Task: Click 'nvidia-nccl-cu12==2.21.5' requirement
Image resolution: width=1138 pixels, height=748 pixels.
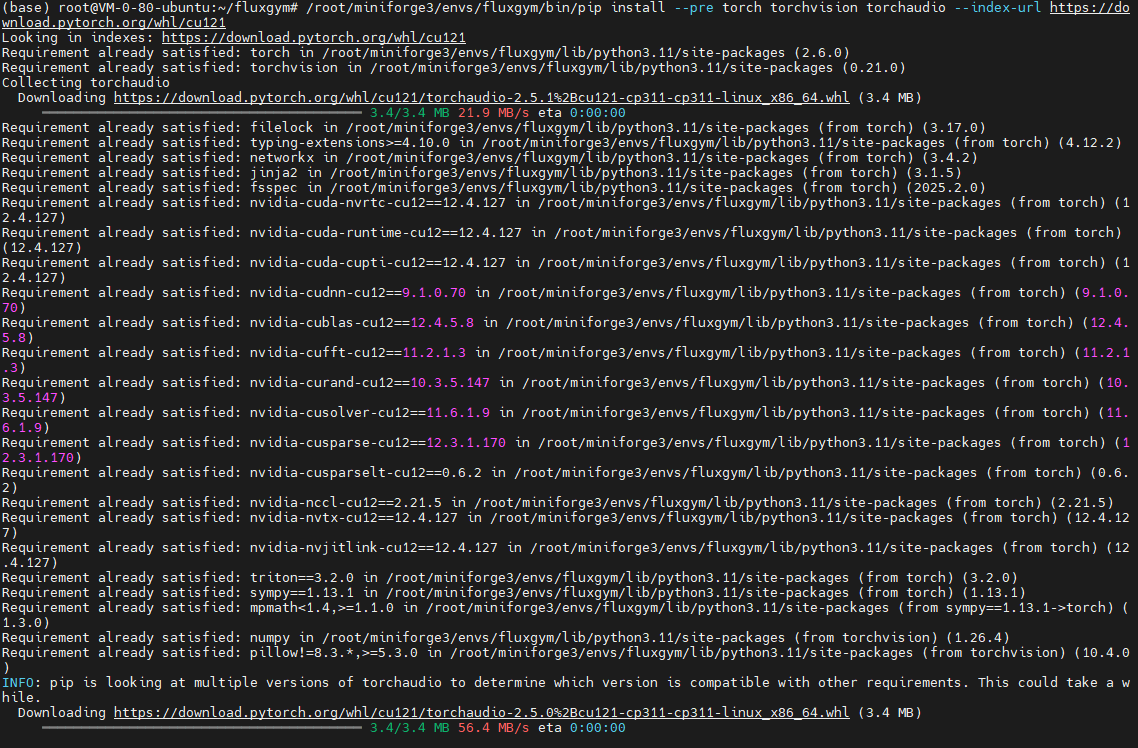Action: [x=346, y=503]
